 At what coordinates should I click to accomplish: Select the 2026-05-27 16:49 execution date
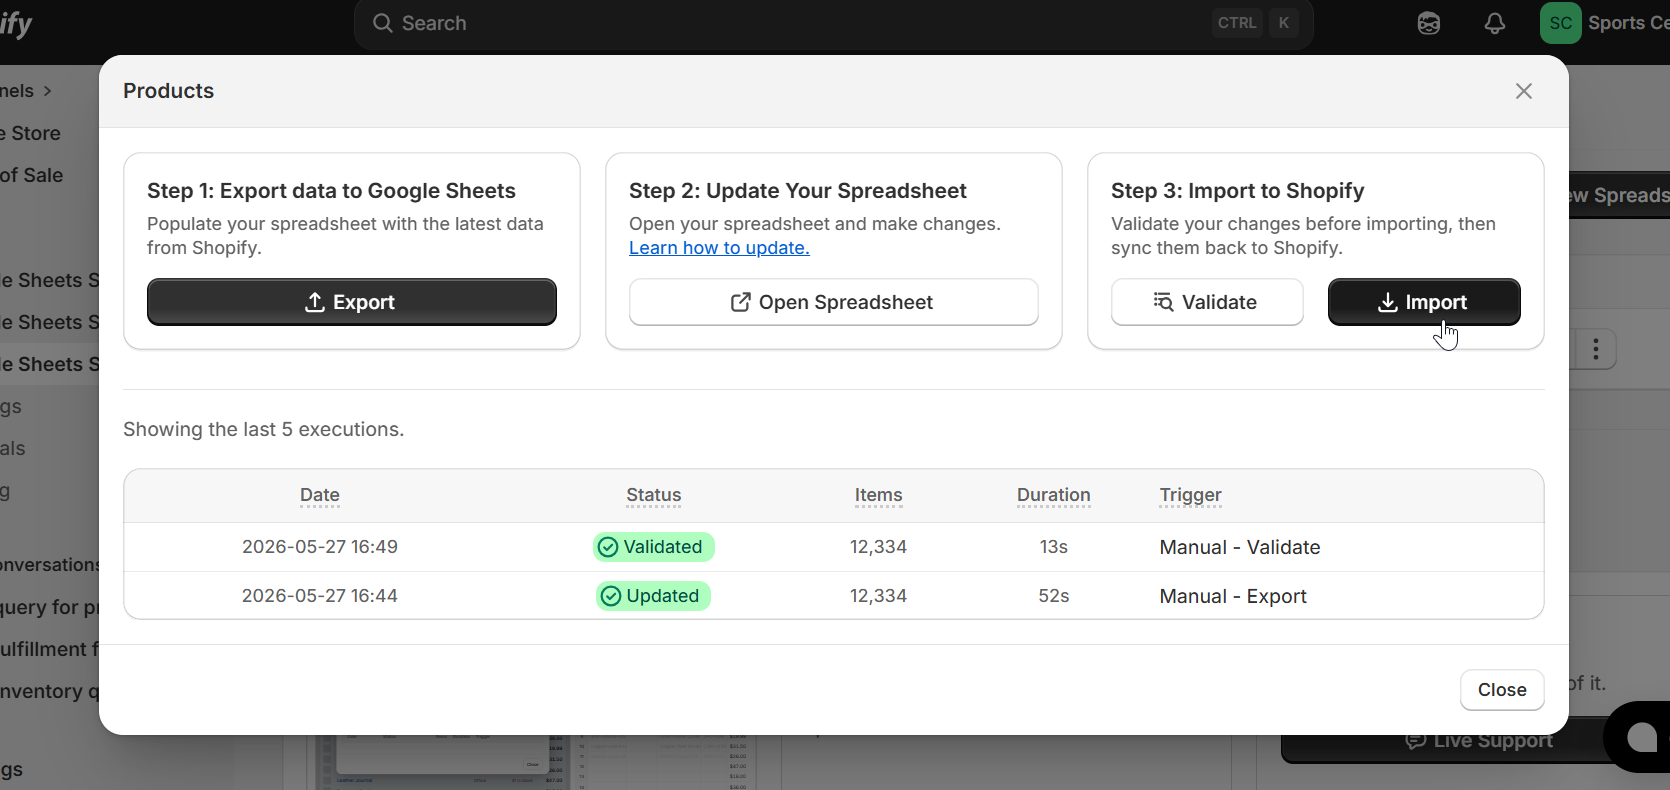click(320, 547)
